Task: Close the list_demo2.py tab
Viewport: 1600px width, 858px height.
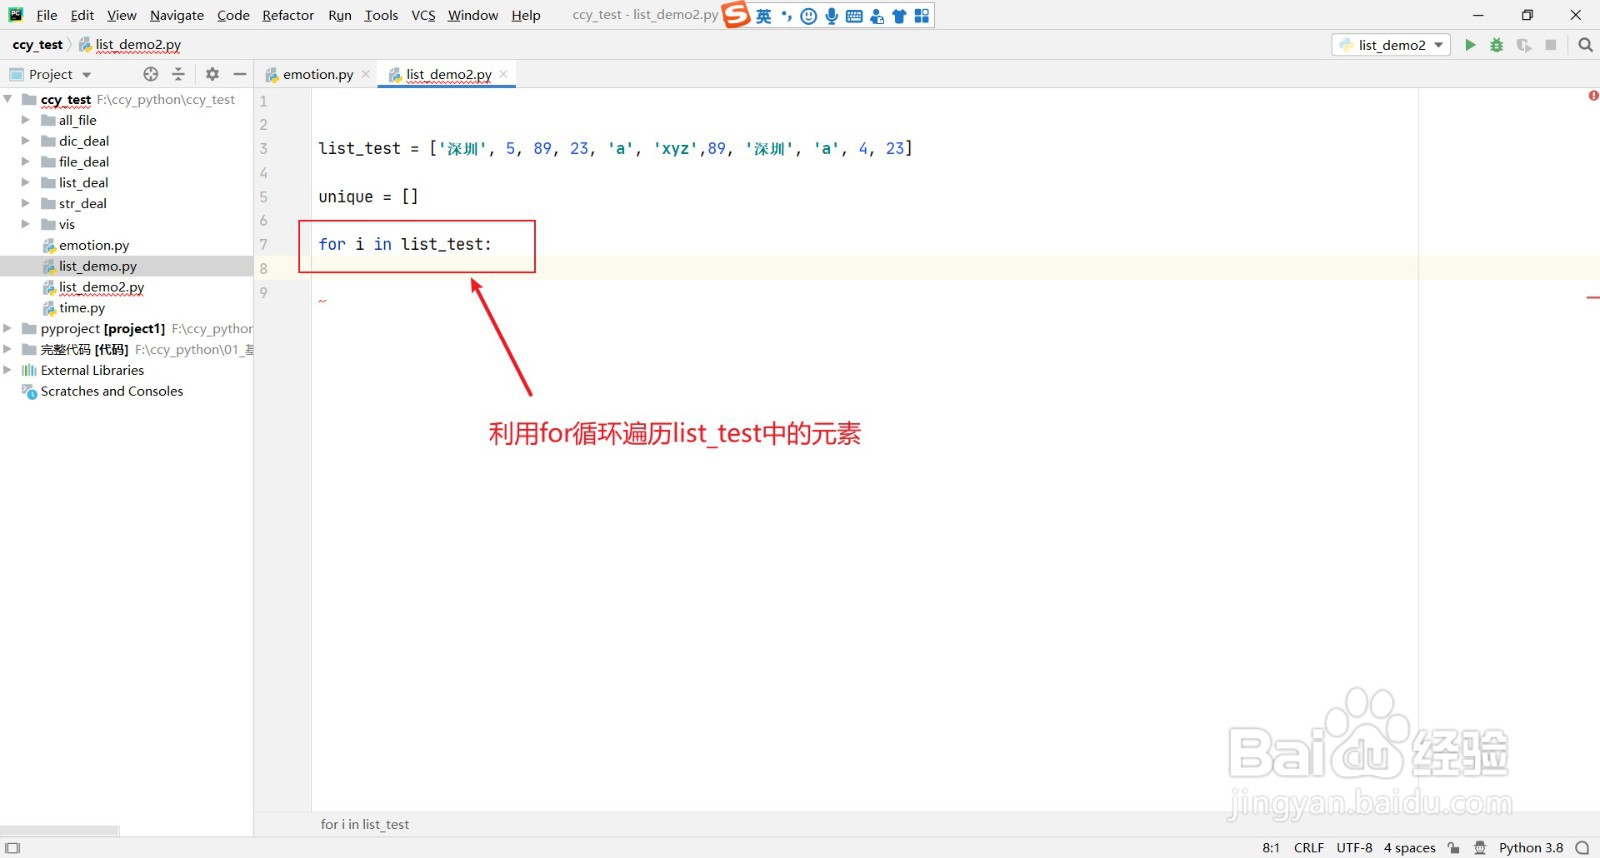Action: [504, 74]
